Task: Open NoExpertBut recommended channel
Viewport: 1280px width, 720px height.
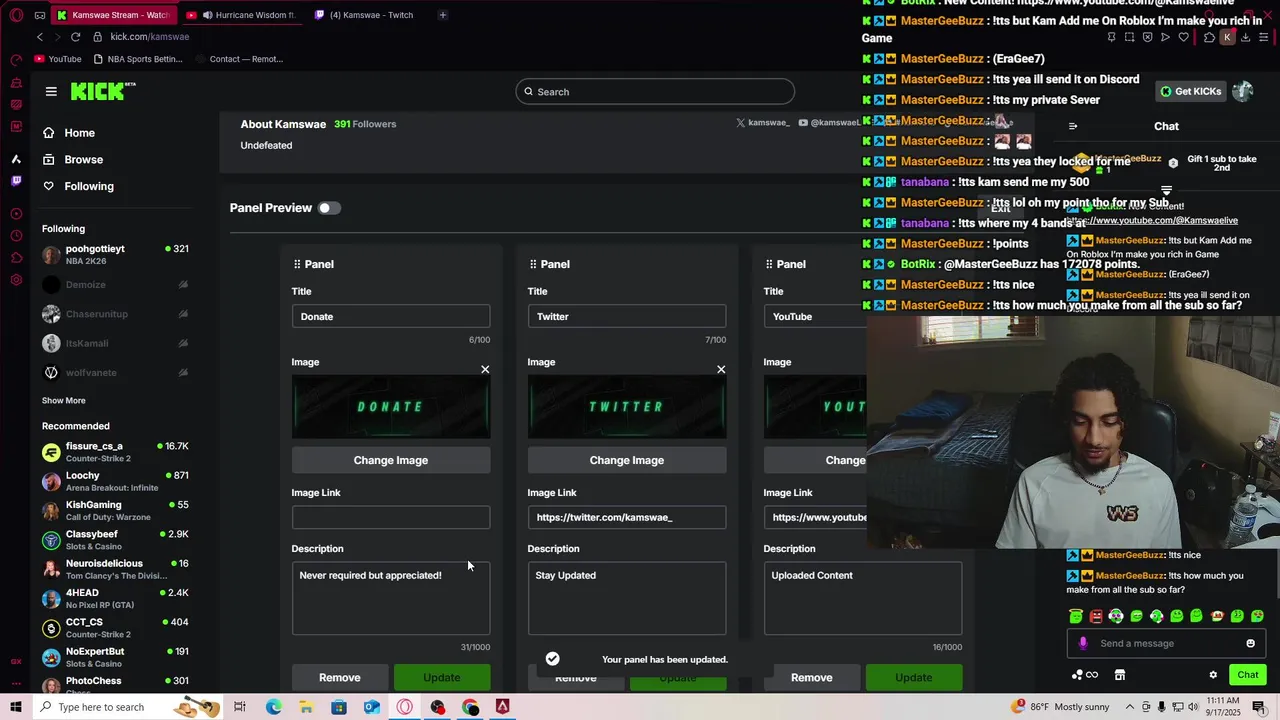Action: [115, 657]
